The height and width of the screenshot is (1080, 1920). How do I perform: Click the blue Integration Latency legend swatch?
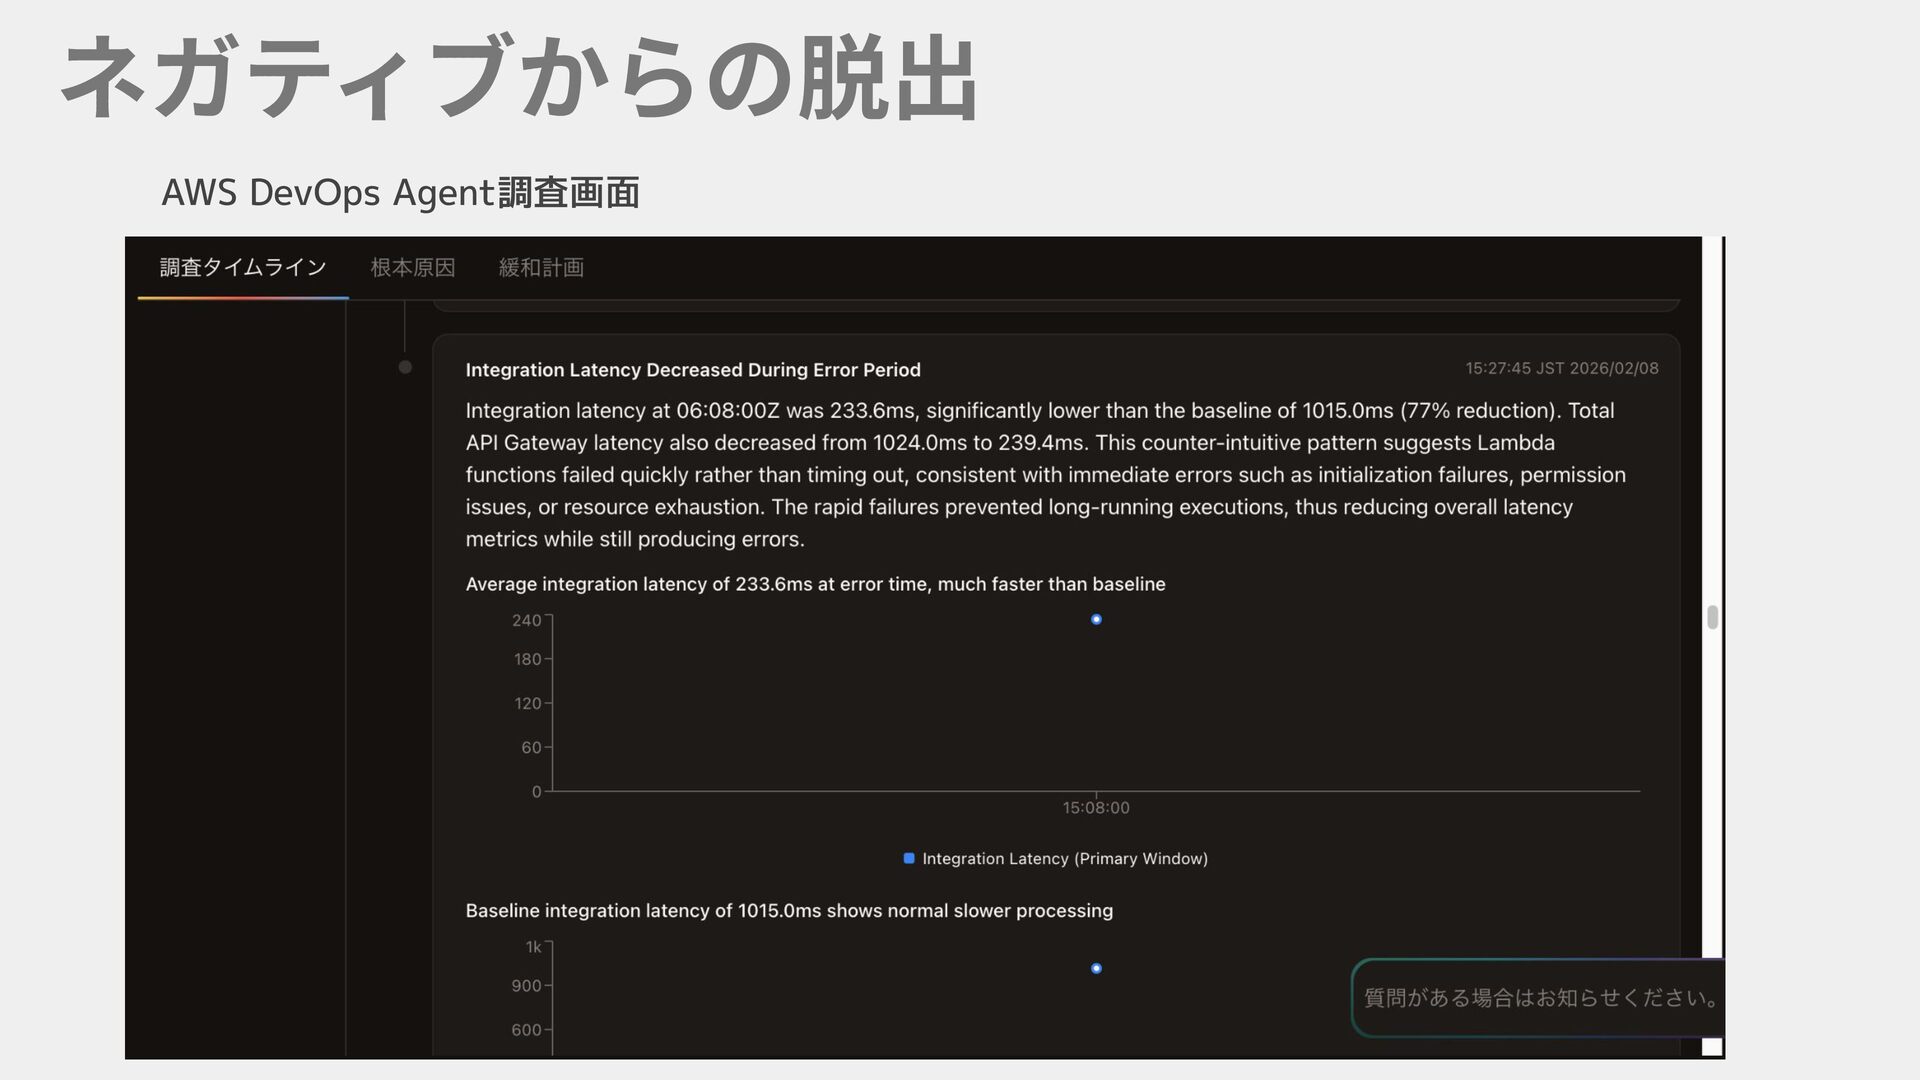click(x=909, y=858)
